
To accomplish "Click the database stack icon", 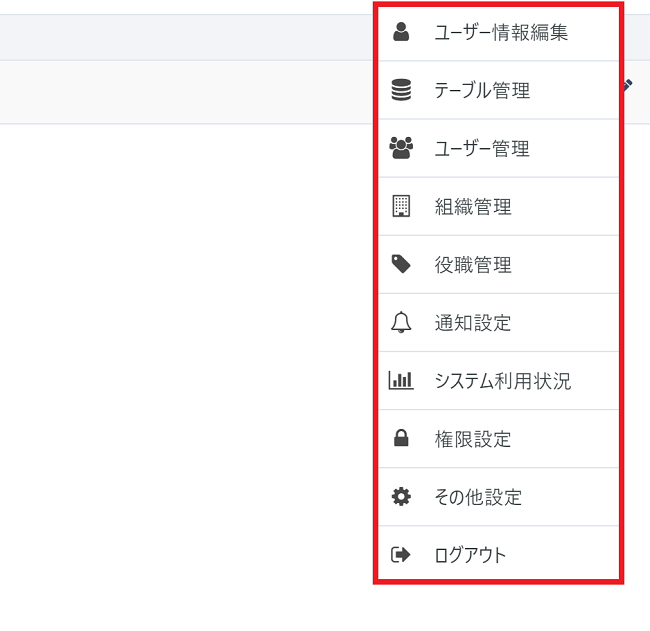I will click(x=401, y=90).
